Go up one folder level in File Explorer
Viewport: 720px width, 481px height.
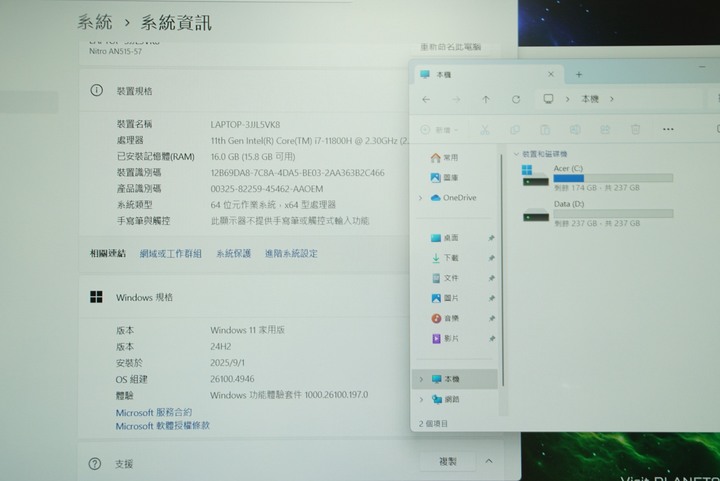pos(486,99)
